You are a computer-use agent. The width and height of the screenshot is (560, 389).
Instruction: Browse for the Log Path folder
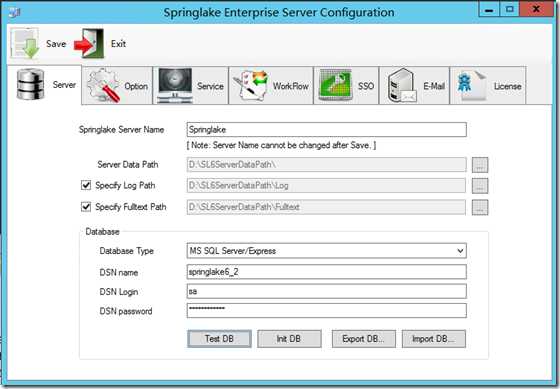[x=480, y=186]
